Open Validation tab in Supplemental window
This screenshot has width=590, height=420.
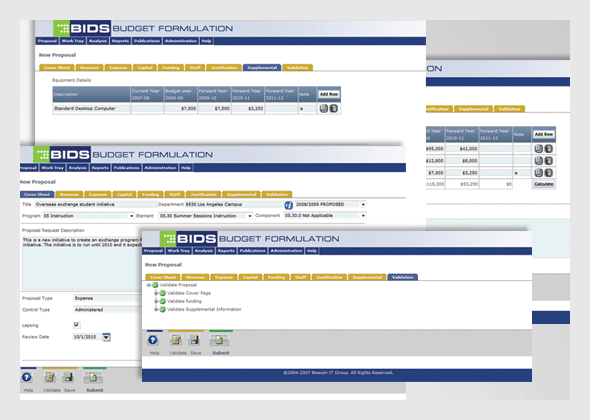[298, 68]
